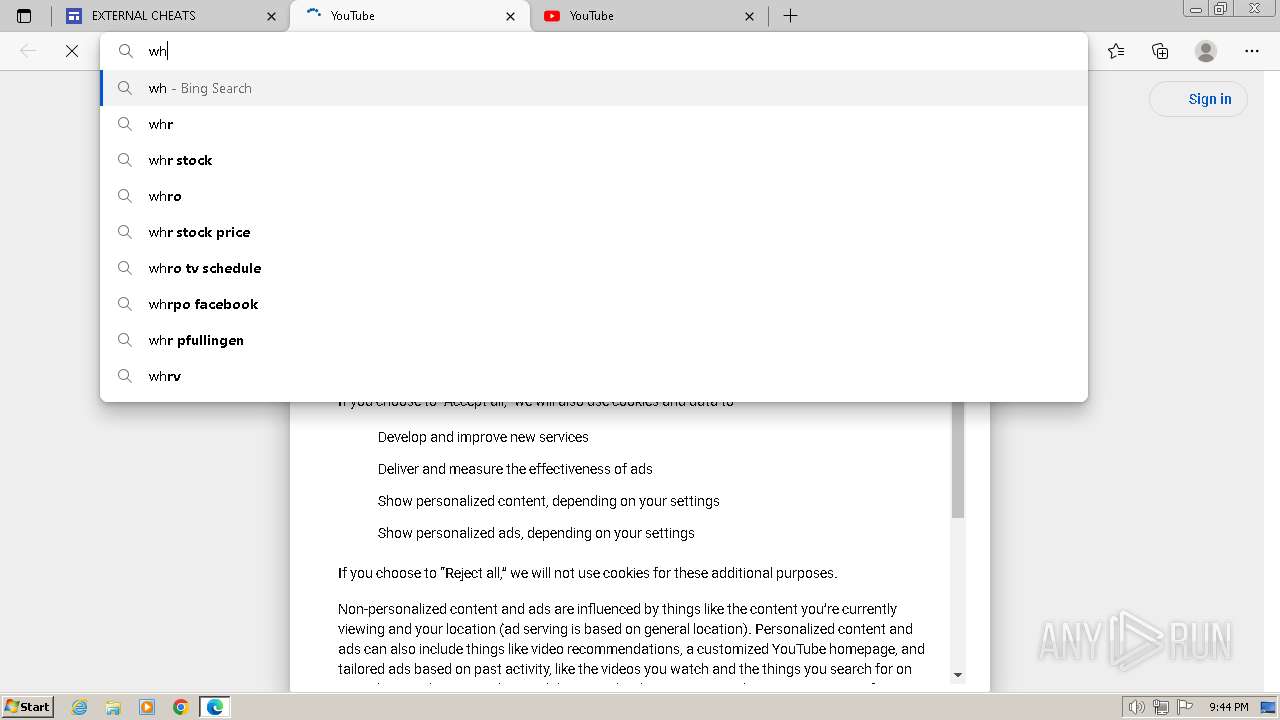The width and height of the screenshot is (1280, 720).
Task: Open the Collections icon
Action: (x=1160, y=51)
